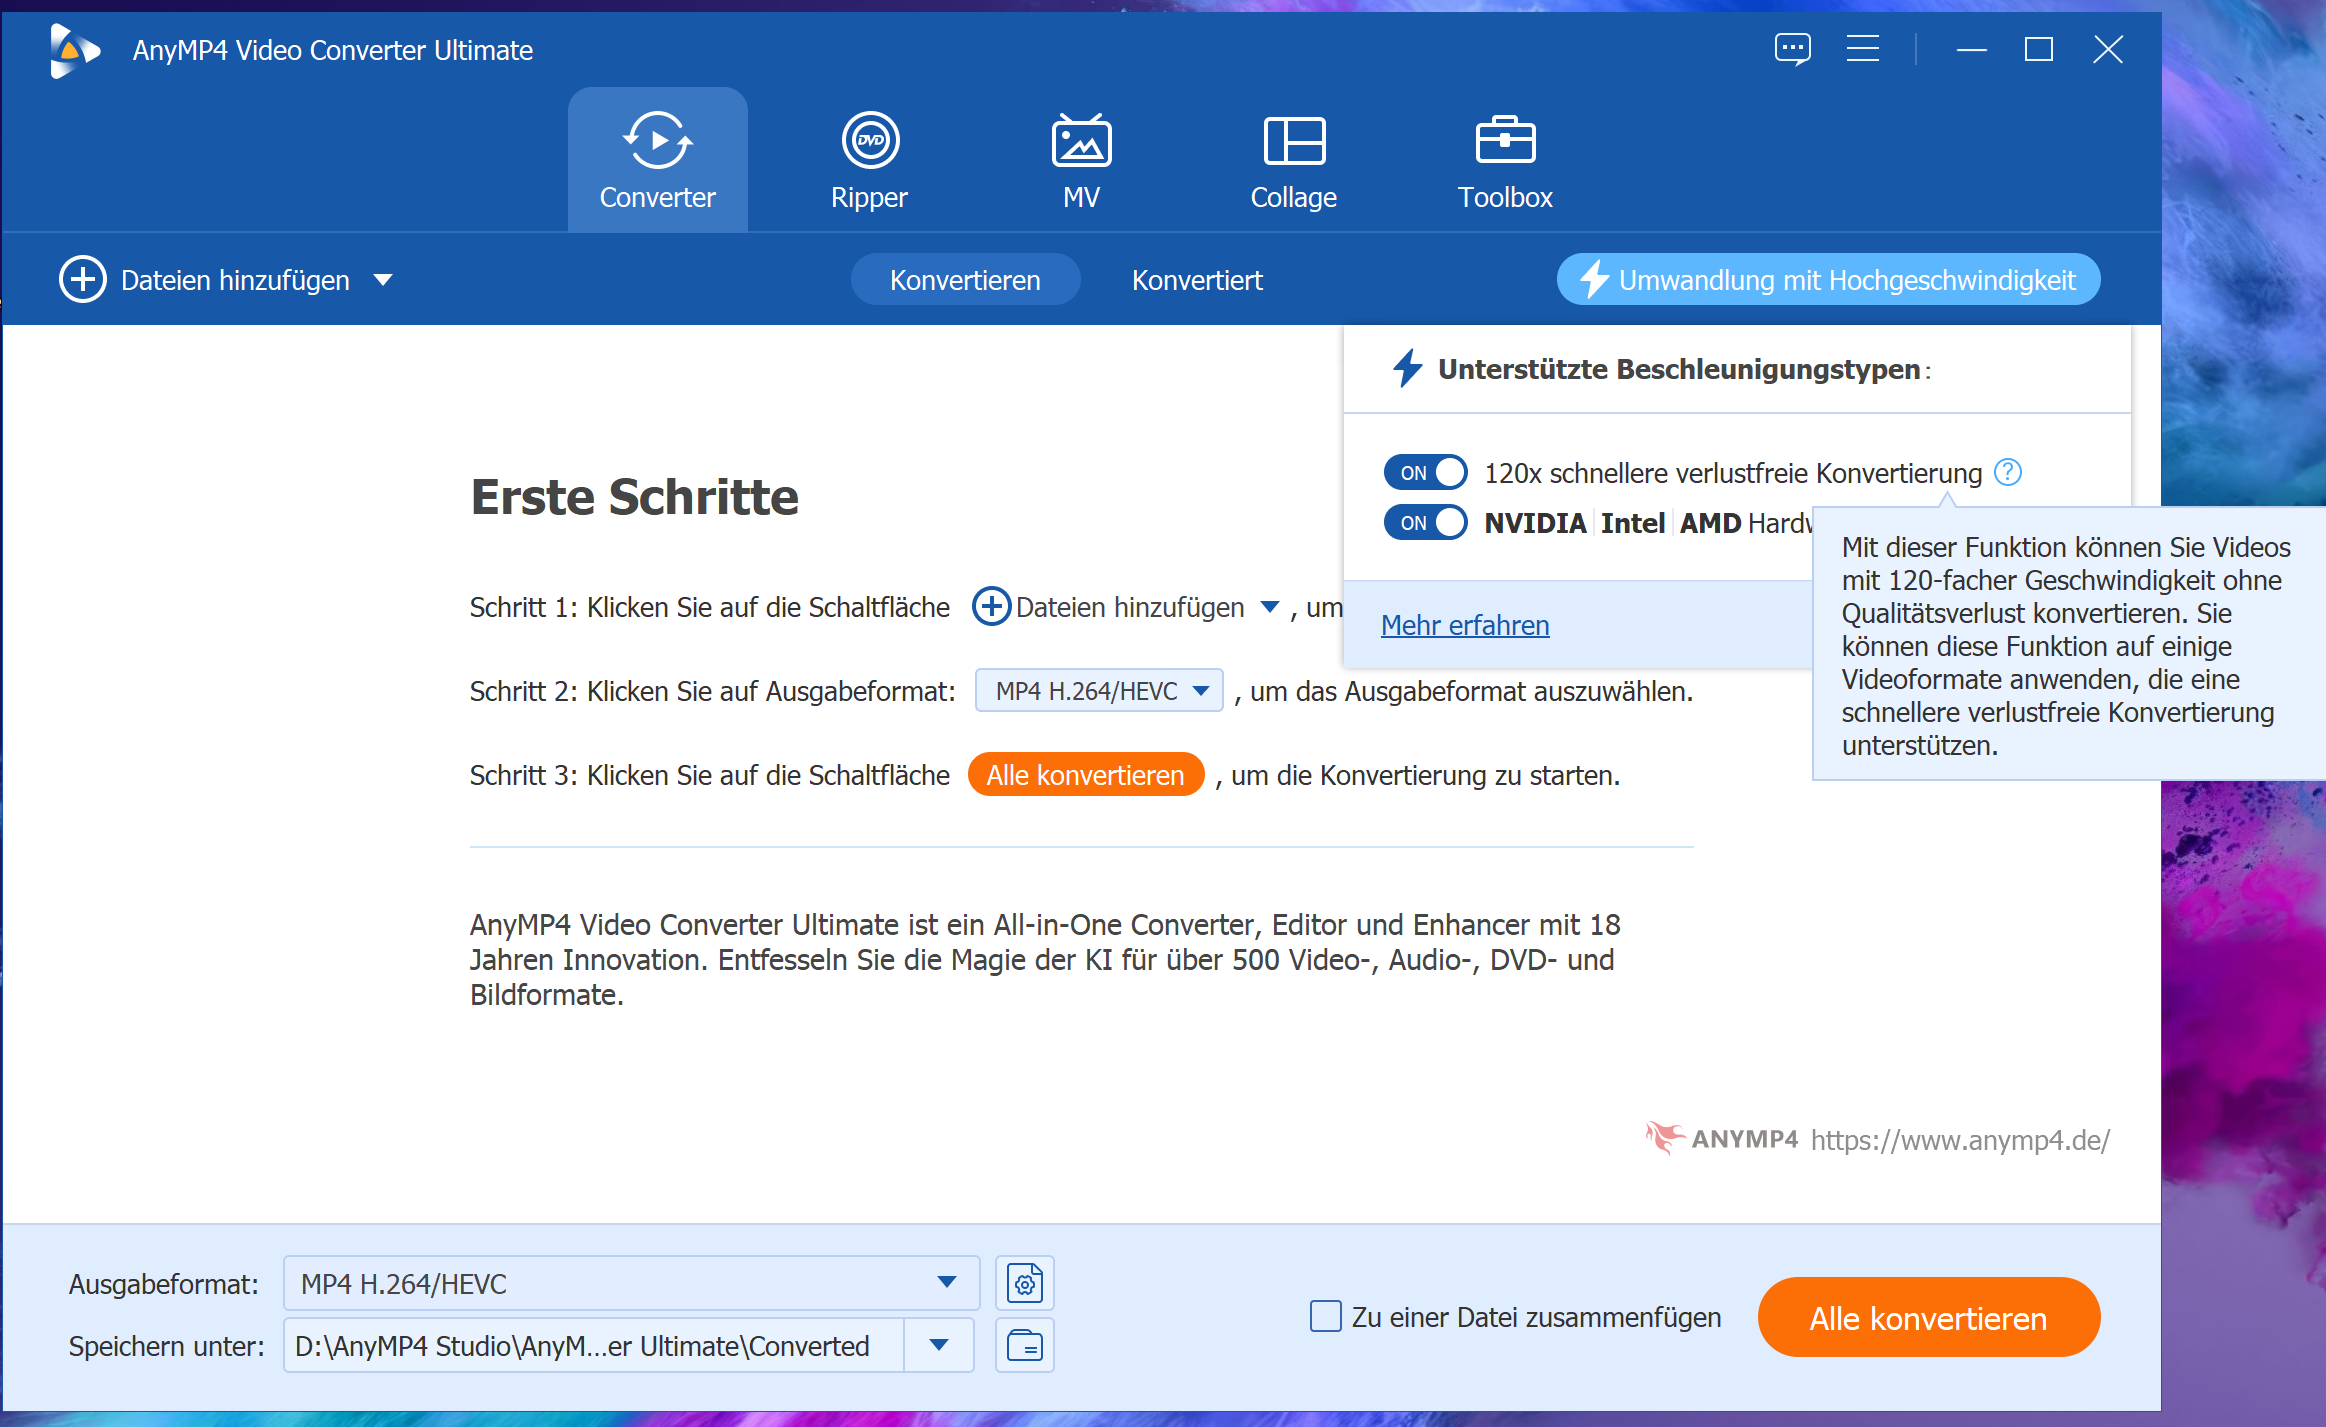Open the MV tab

pos(1081,160)
